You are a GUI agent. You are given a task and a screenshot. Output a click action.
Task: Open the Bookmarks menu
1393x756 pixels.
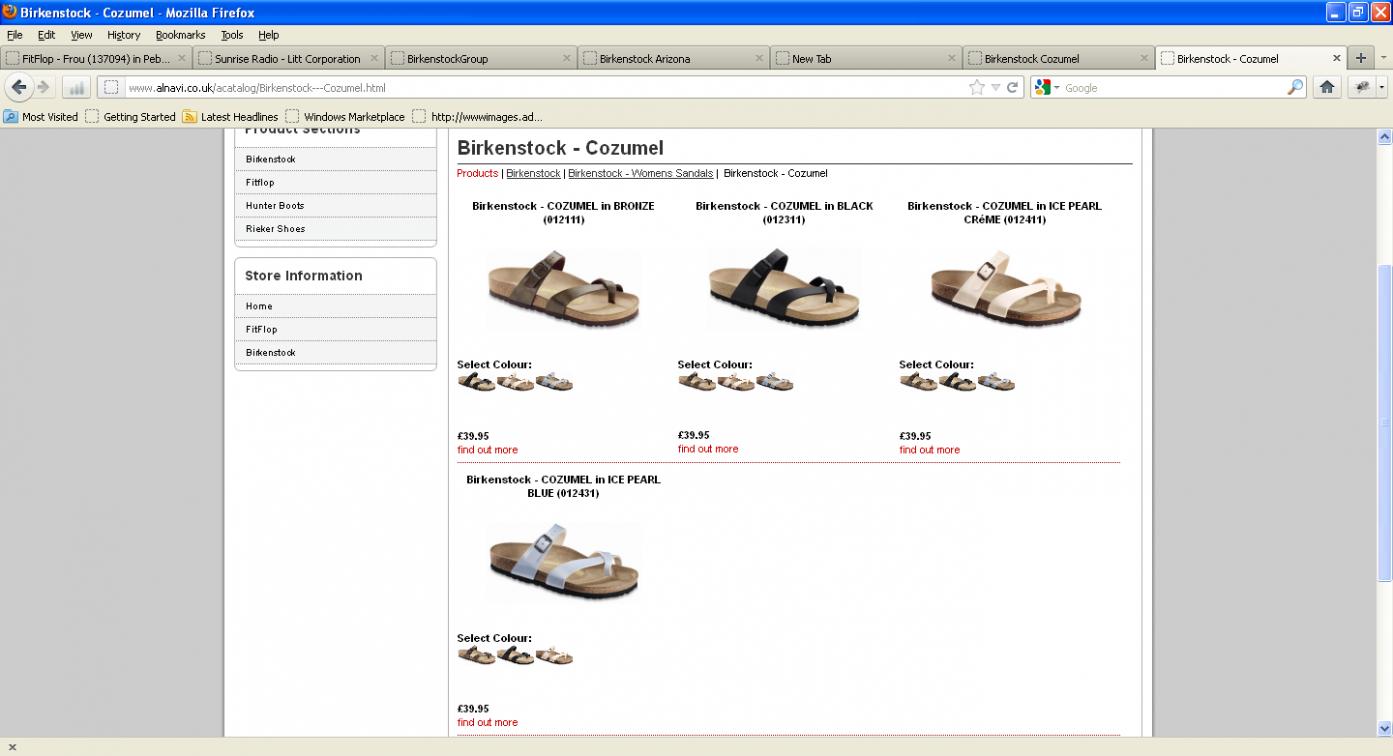180,35
